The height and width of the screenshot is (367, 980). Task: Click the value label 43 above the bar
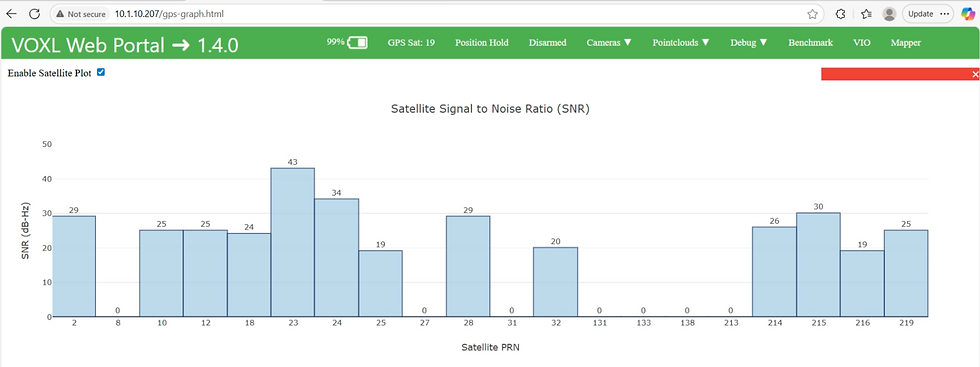point(292,162)
